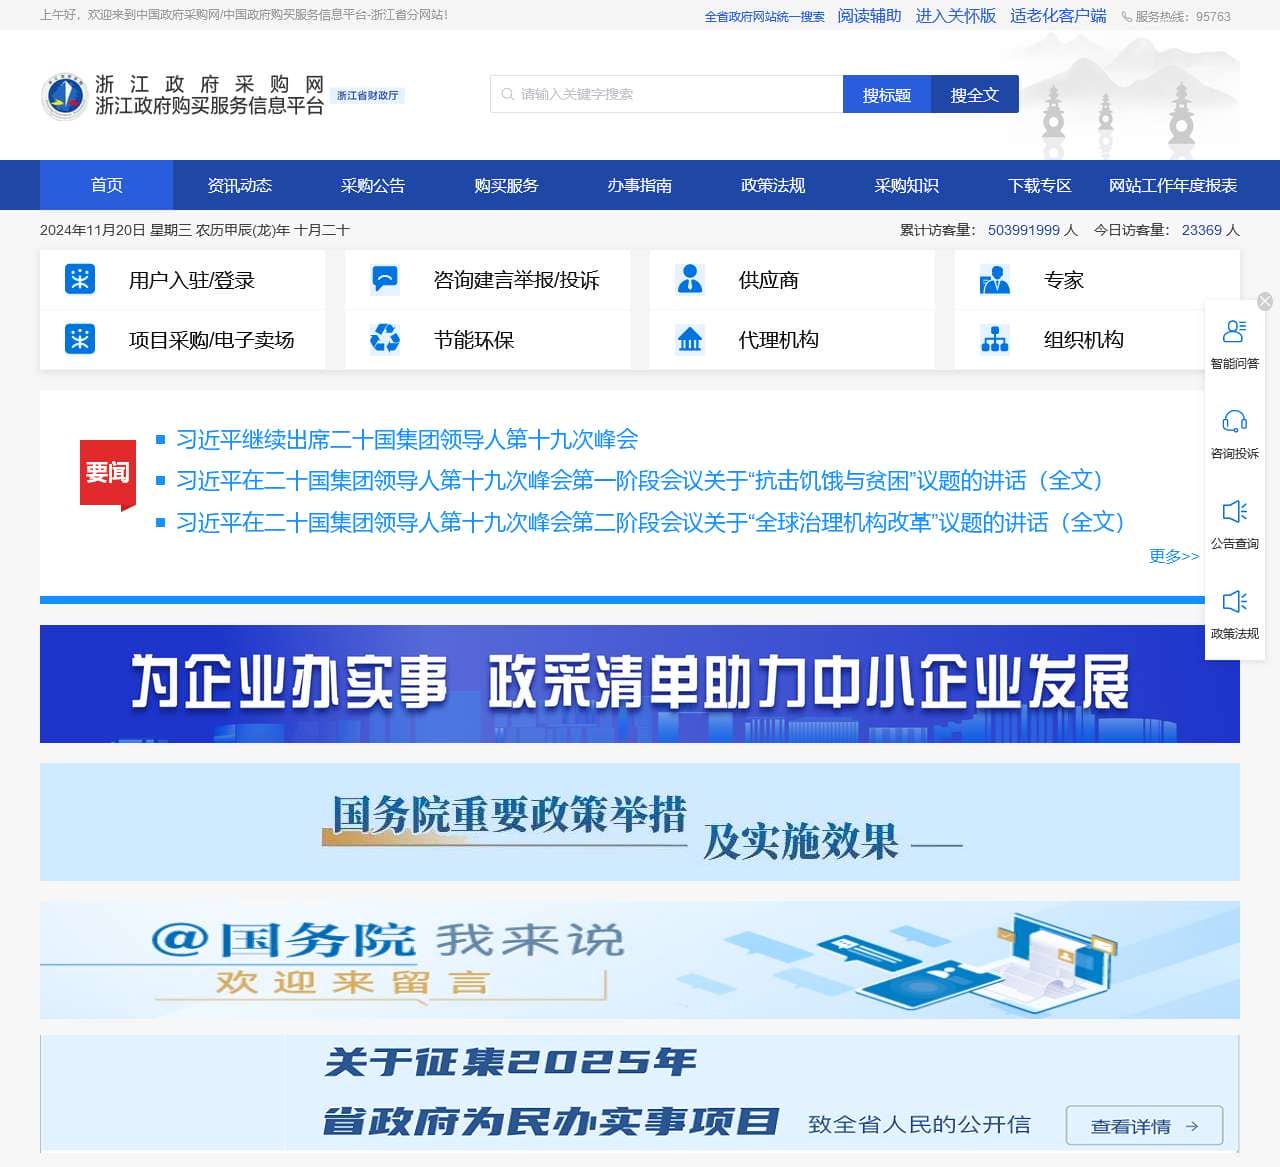Click the 代理机构 building icon
The width and height of the screenshot is (1280, 1167).
pos(690,339)
